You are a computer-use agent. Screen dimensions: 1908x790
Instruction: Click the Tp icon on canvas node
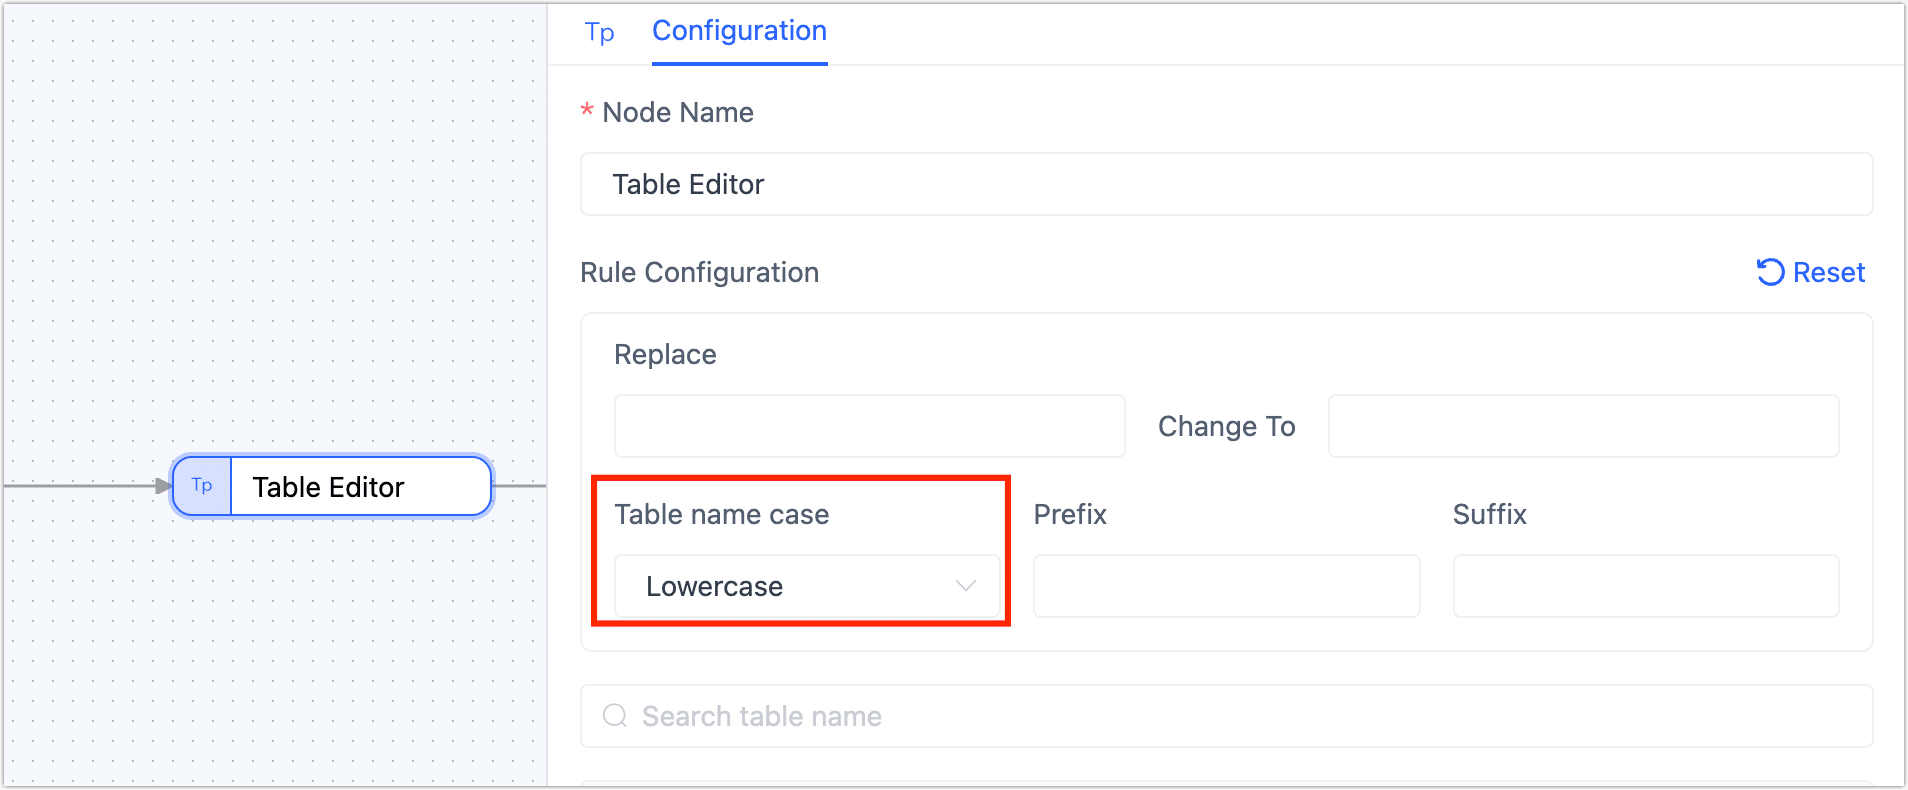coord(202,486)
